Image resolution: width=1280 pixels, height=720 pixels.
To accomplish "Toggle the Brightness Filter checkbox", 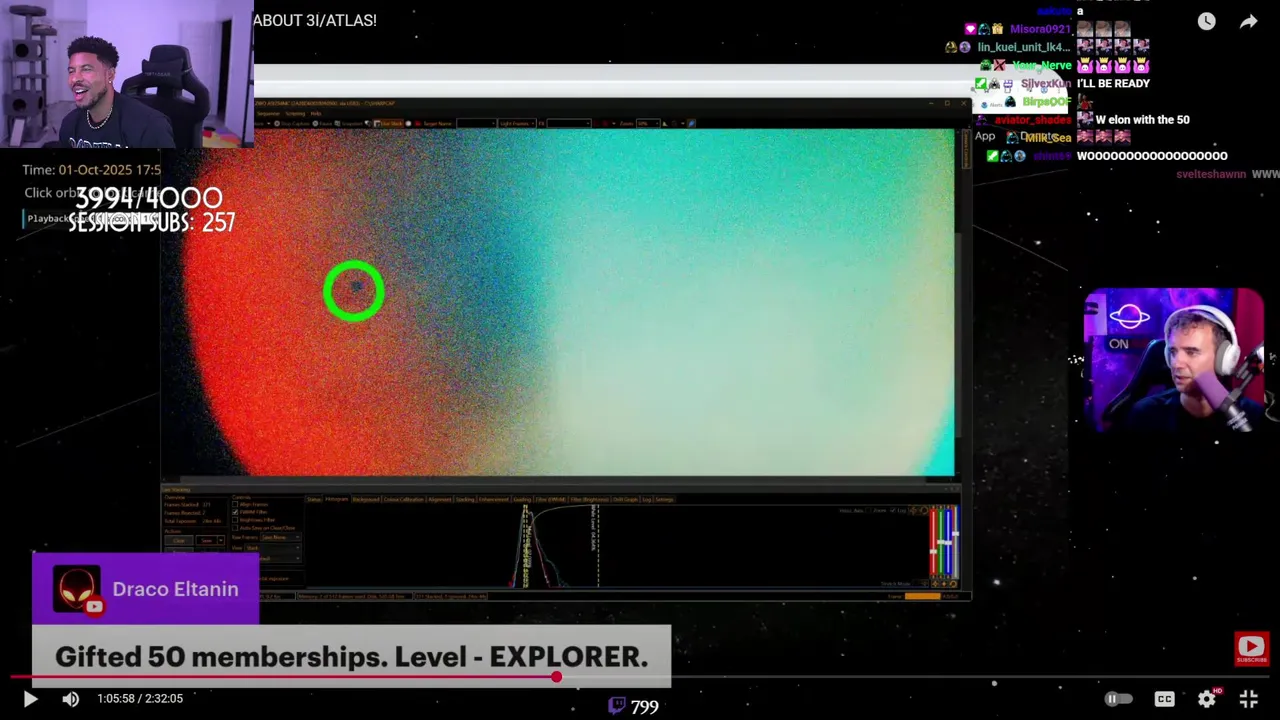I will (x=235, y=520).
